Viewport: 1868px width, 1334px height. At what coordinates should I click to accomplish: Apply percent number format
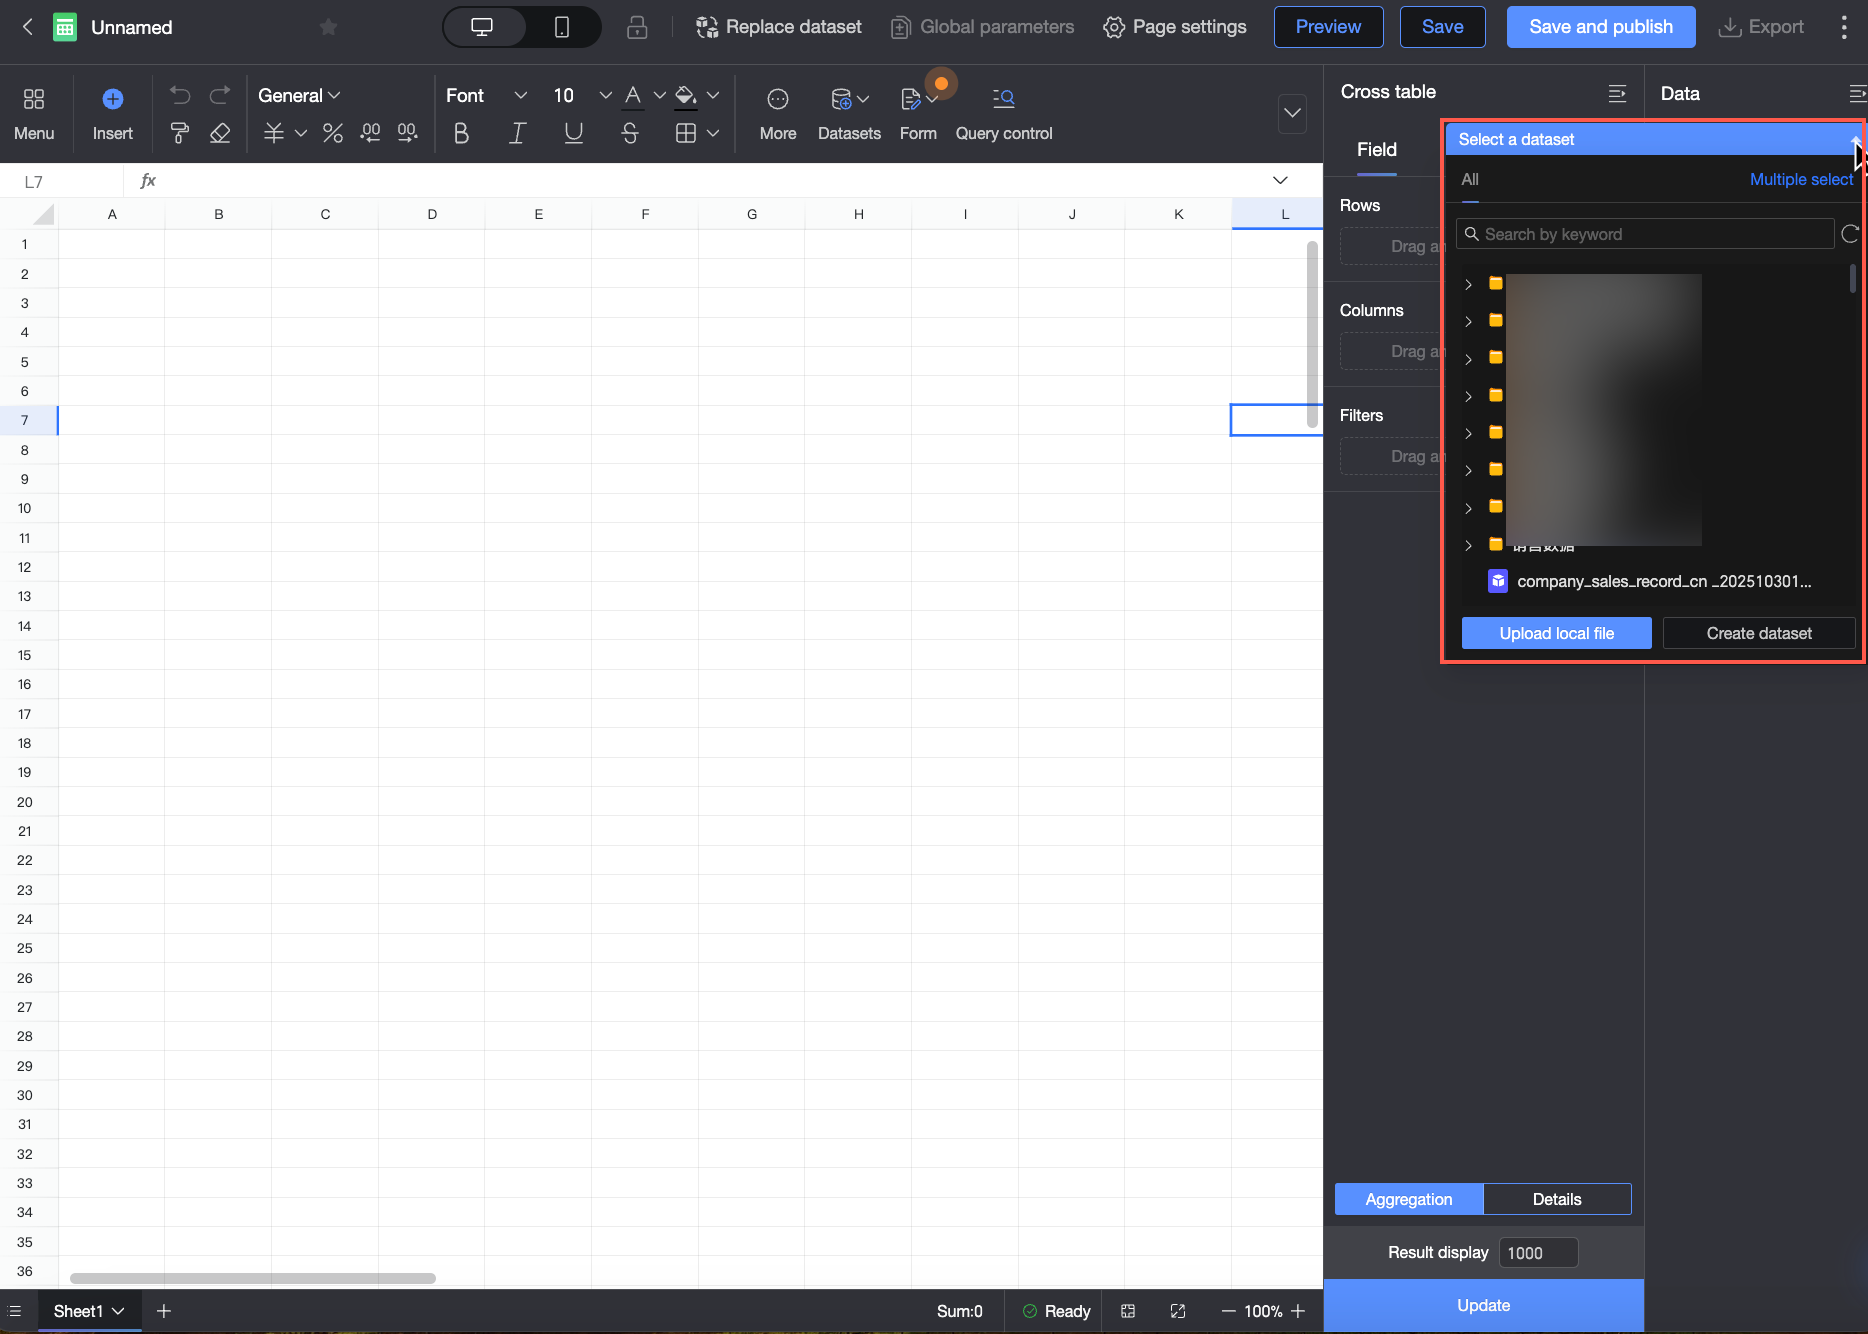[x=333, y=133]
